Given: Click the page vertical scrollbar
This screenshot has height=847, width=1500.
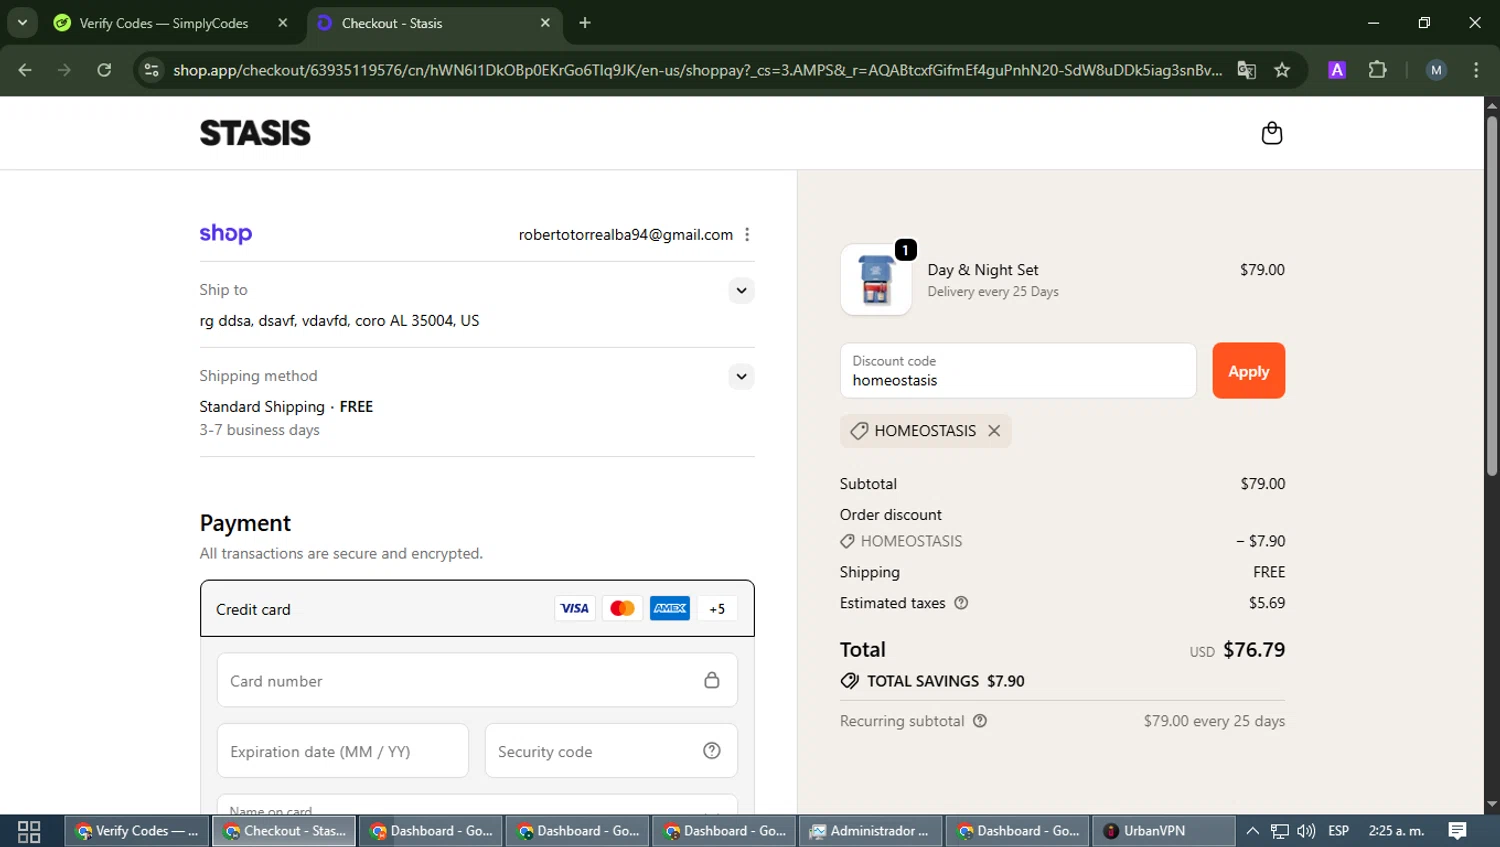Looking at the screenshot, I should [x=1492, y=296].
